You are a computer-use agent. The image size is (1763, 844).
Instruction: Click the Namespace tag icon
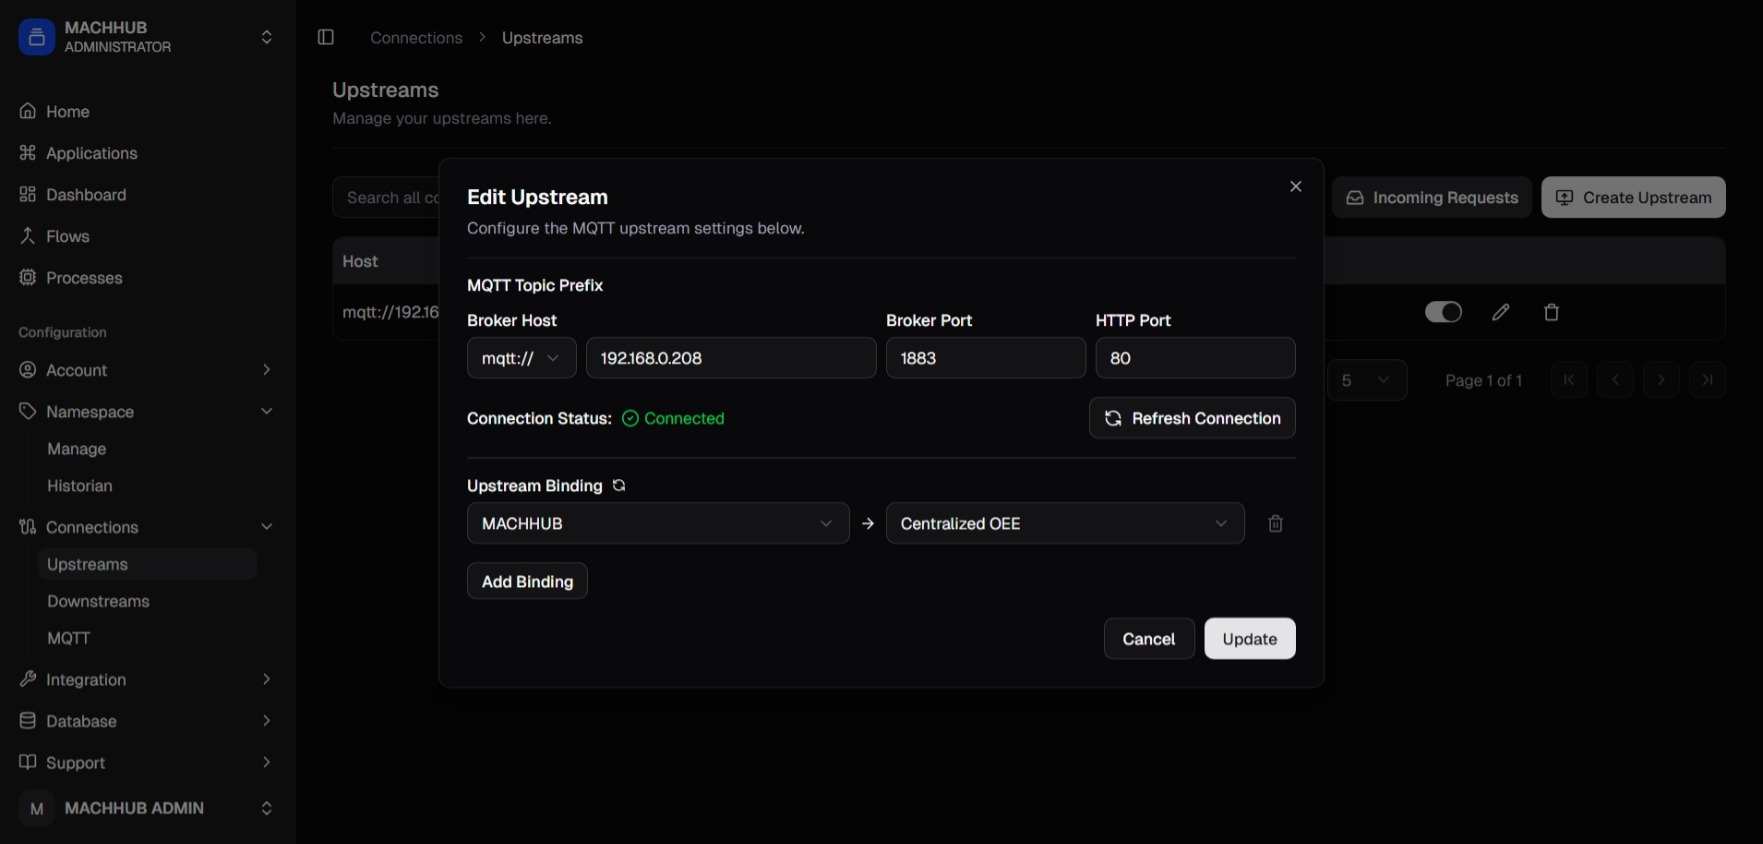point(28,411)
